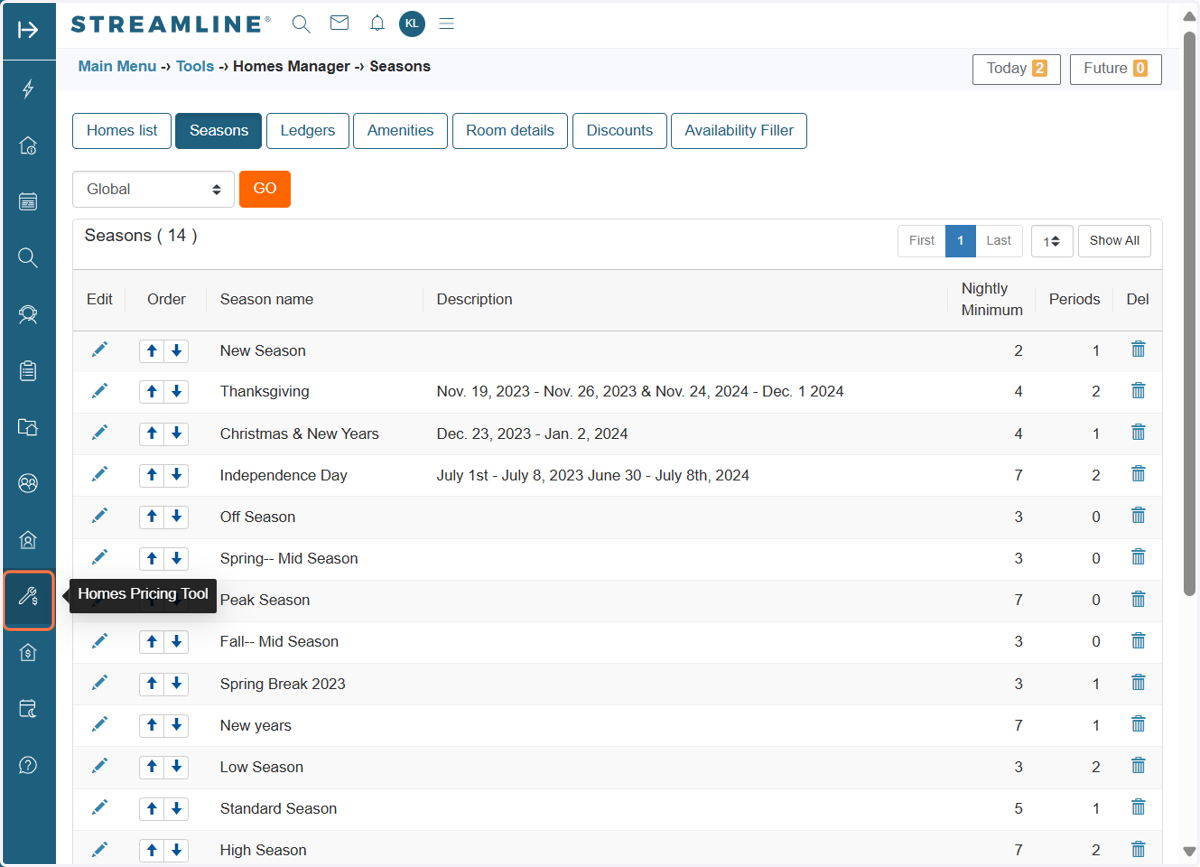Open the Availability Filler tab
The height and width of the screenshot is (867, 1200).
[x=739, y=130]
